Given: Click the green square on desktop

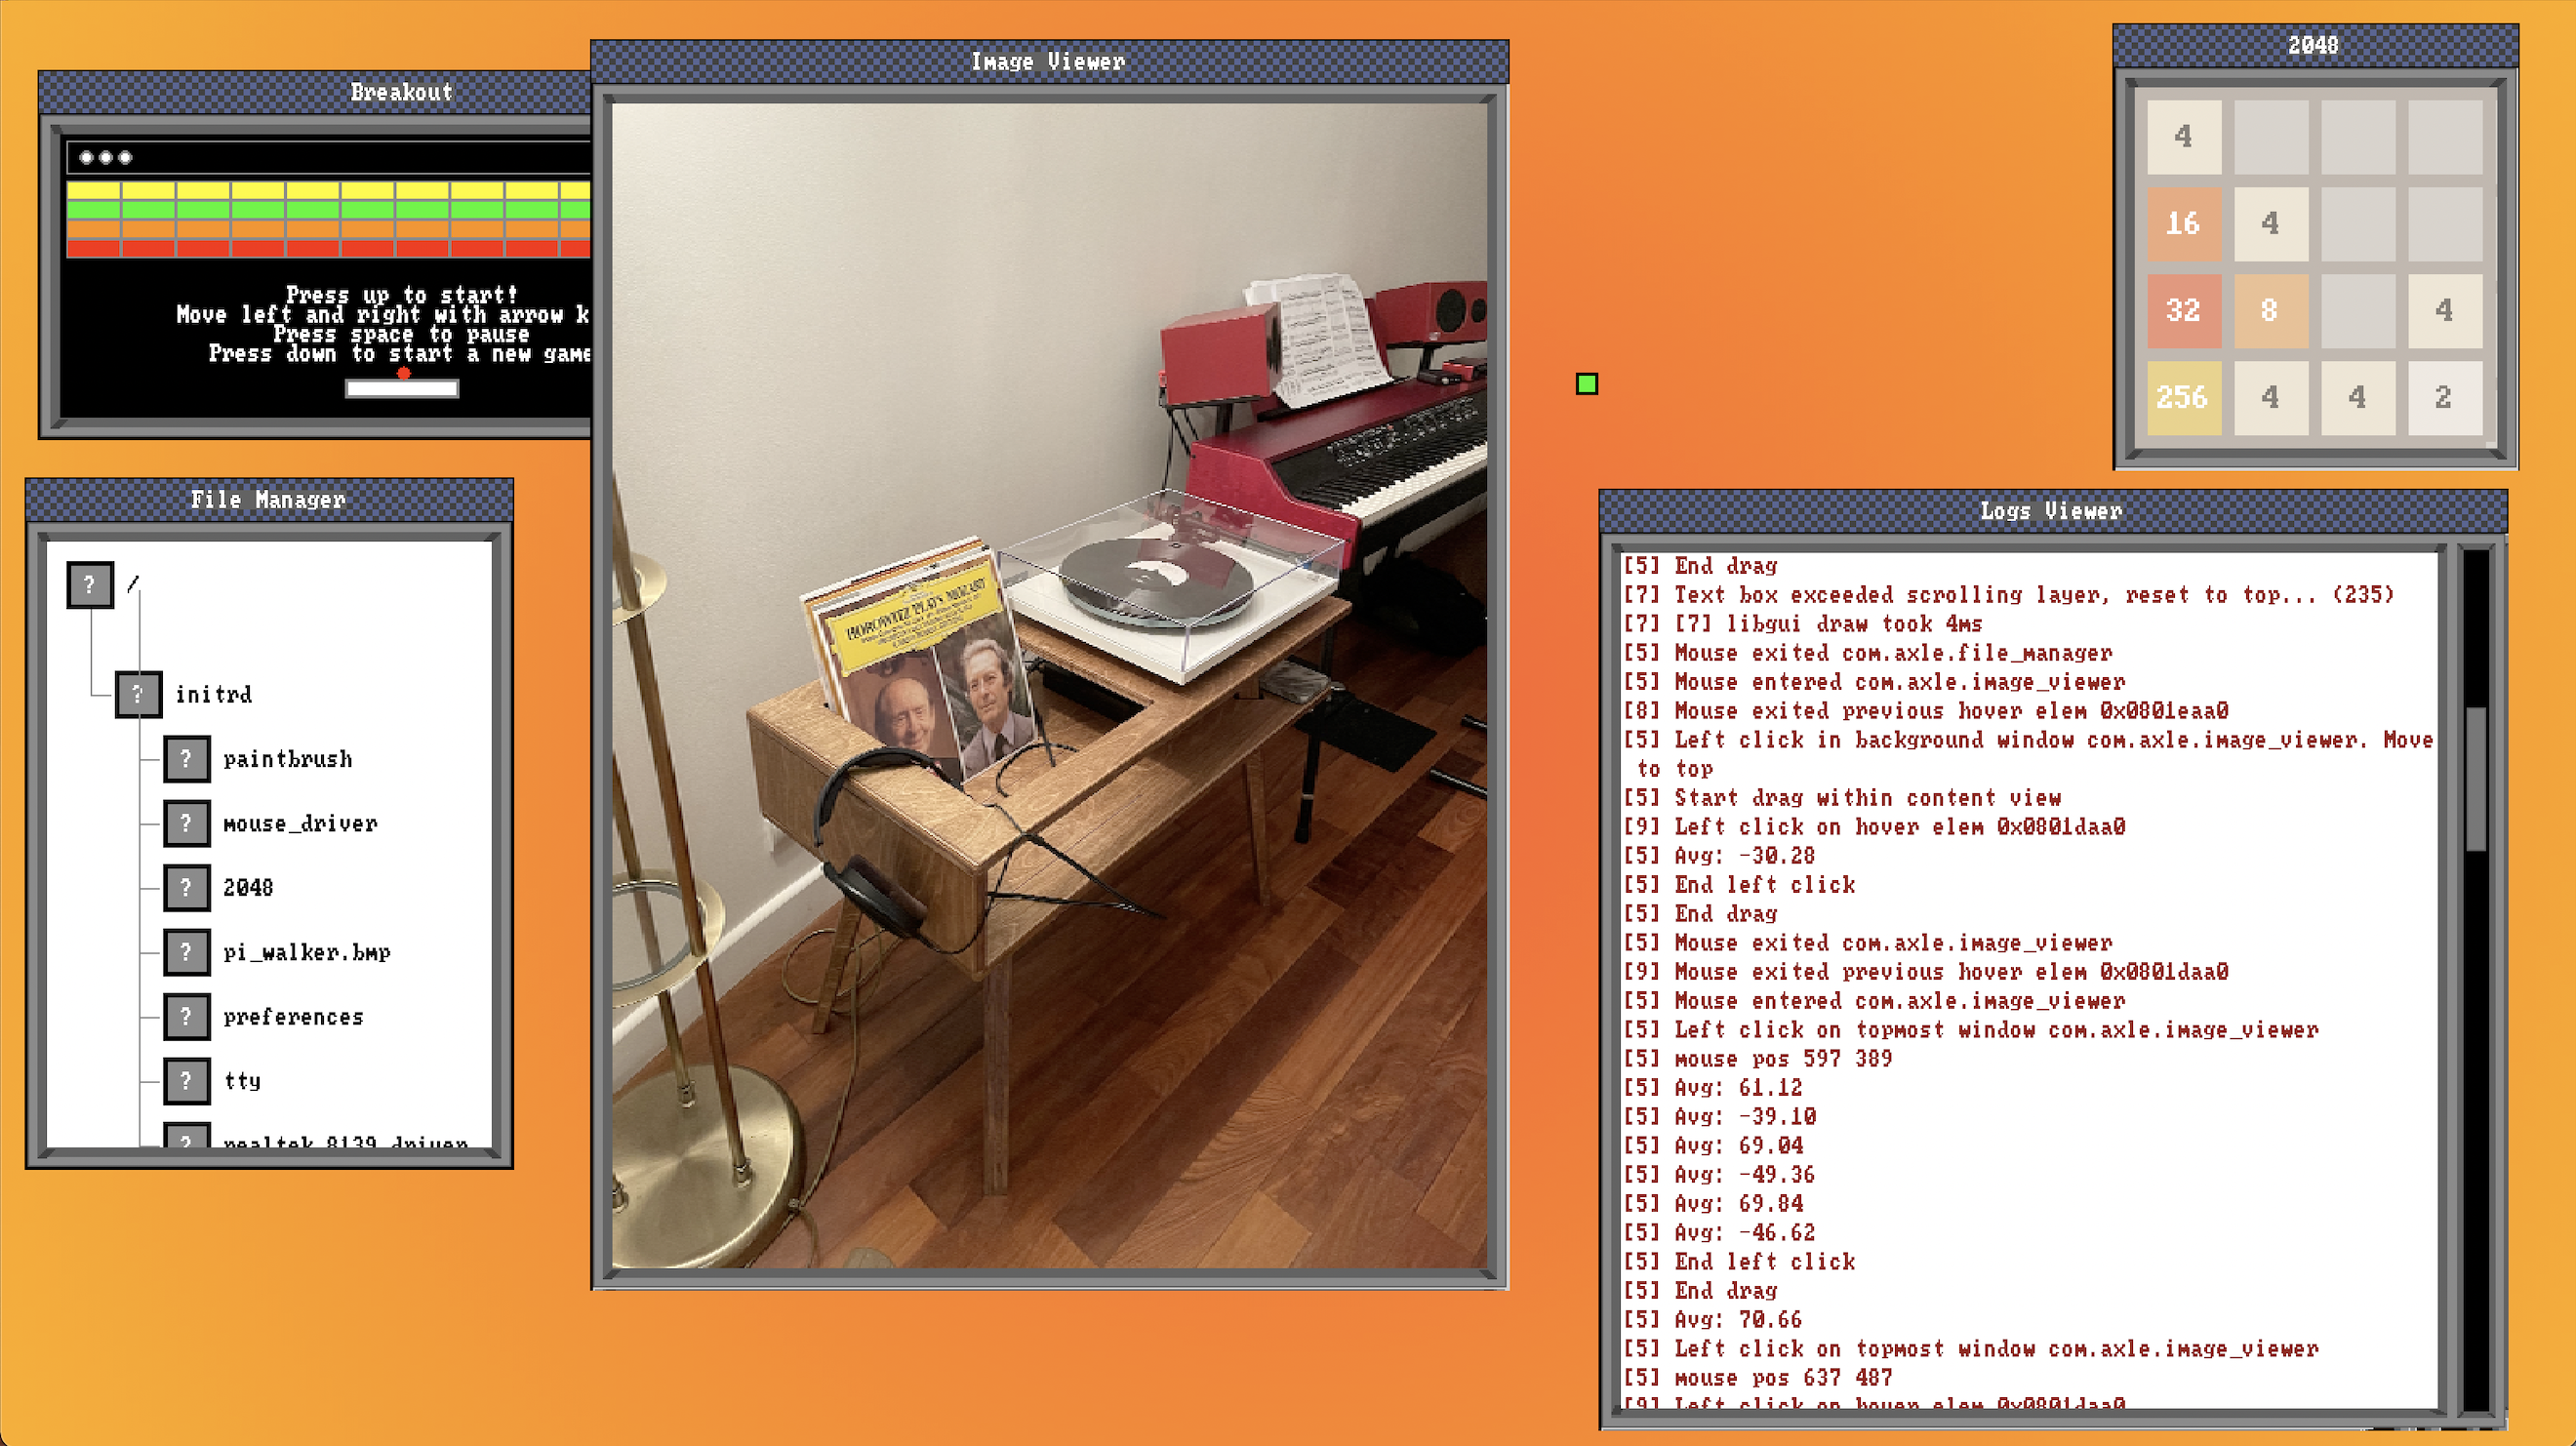Looking at the screenshot, I should (x=1586, y=384).
